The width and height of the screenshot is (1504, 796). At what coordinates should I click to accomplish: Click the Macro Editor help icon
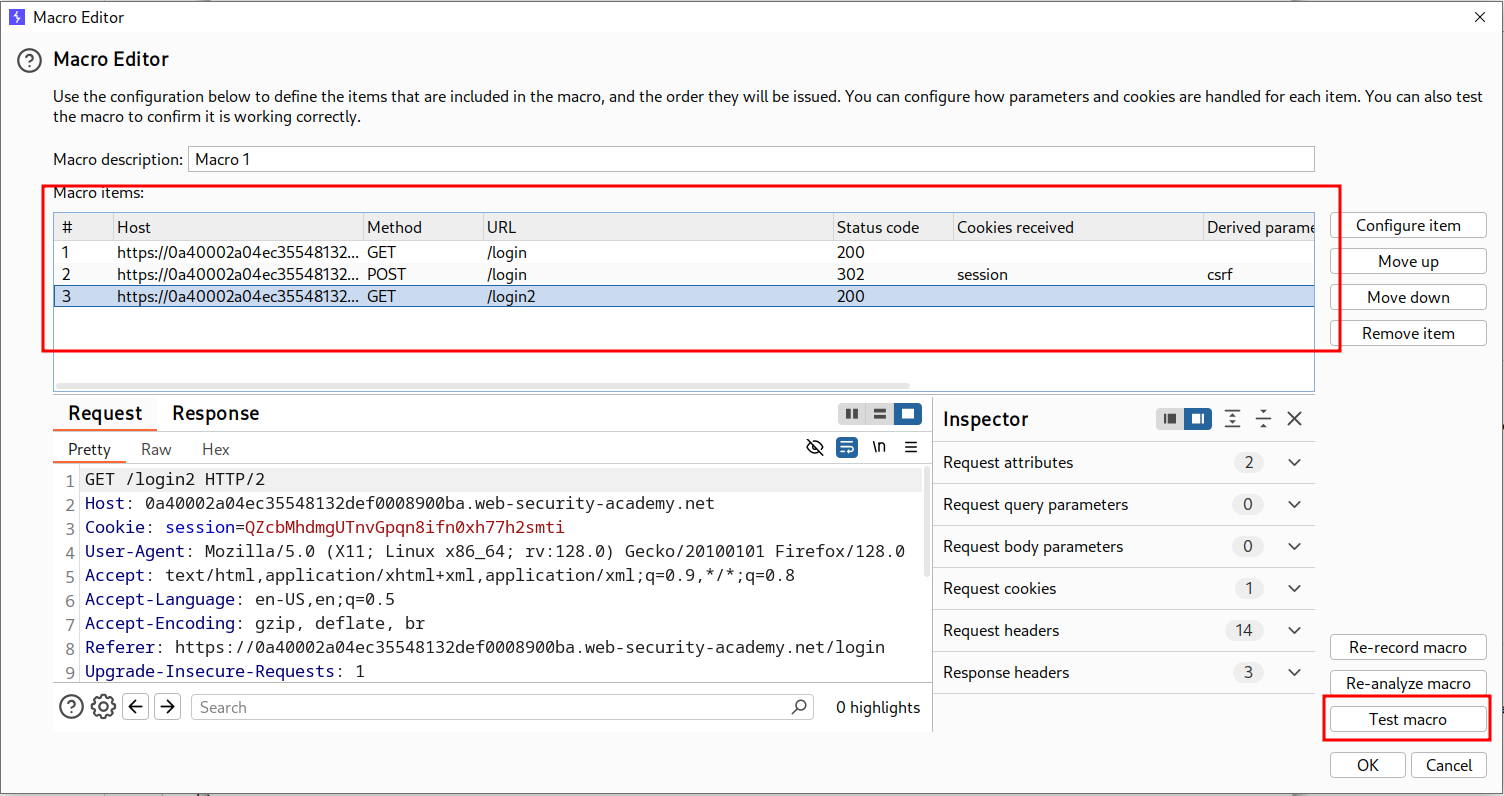[x=30, y=60]
